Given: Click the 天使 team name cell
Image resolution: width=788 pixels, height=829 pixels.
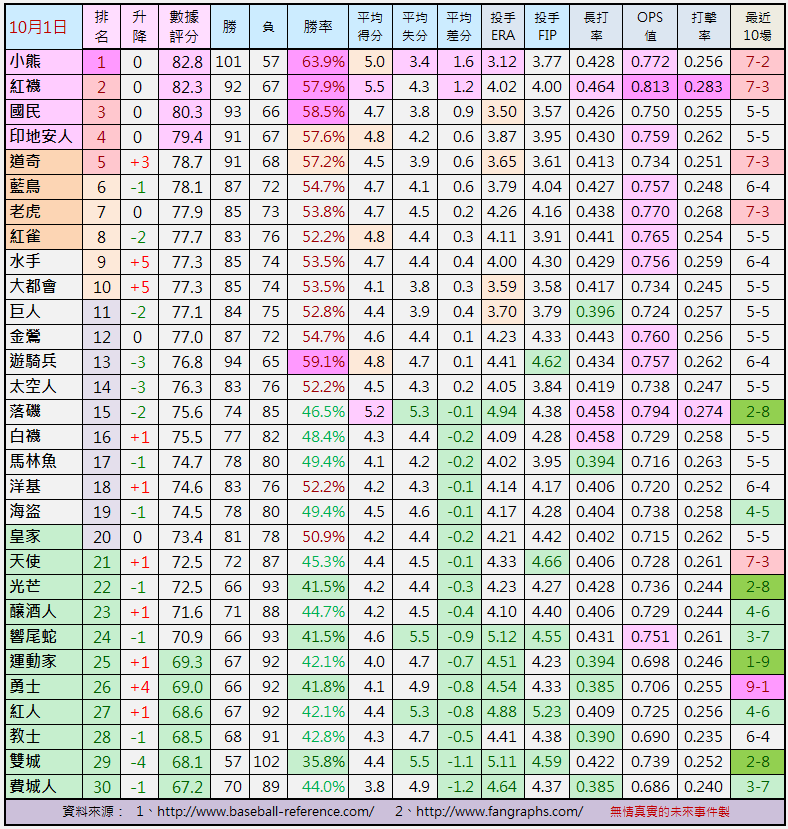Looking at the screenshot, I should (x=44, y=562).
